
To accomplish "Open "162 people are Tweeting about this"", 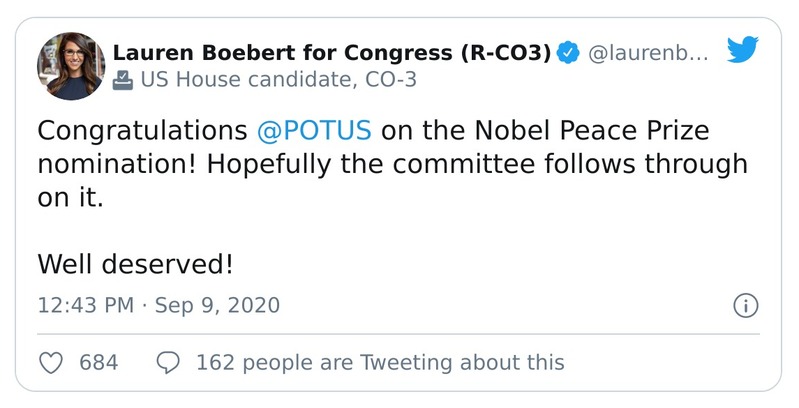I will pos(380,362).
